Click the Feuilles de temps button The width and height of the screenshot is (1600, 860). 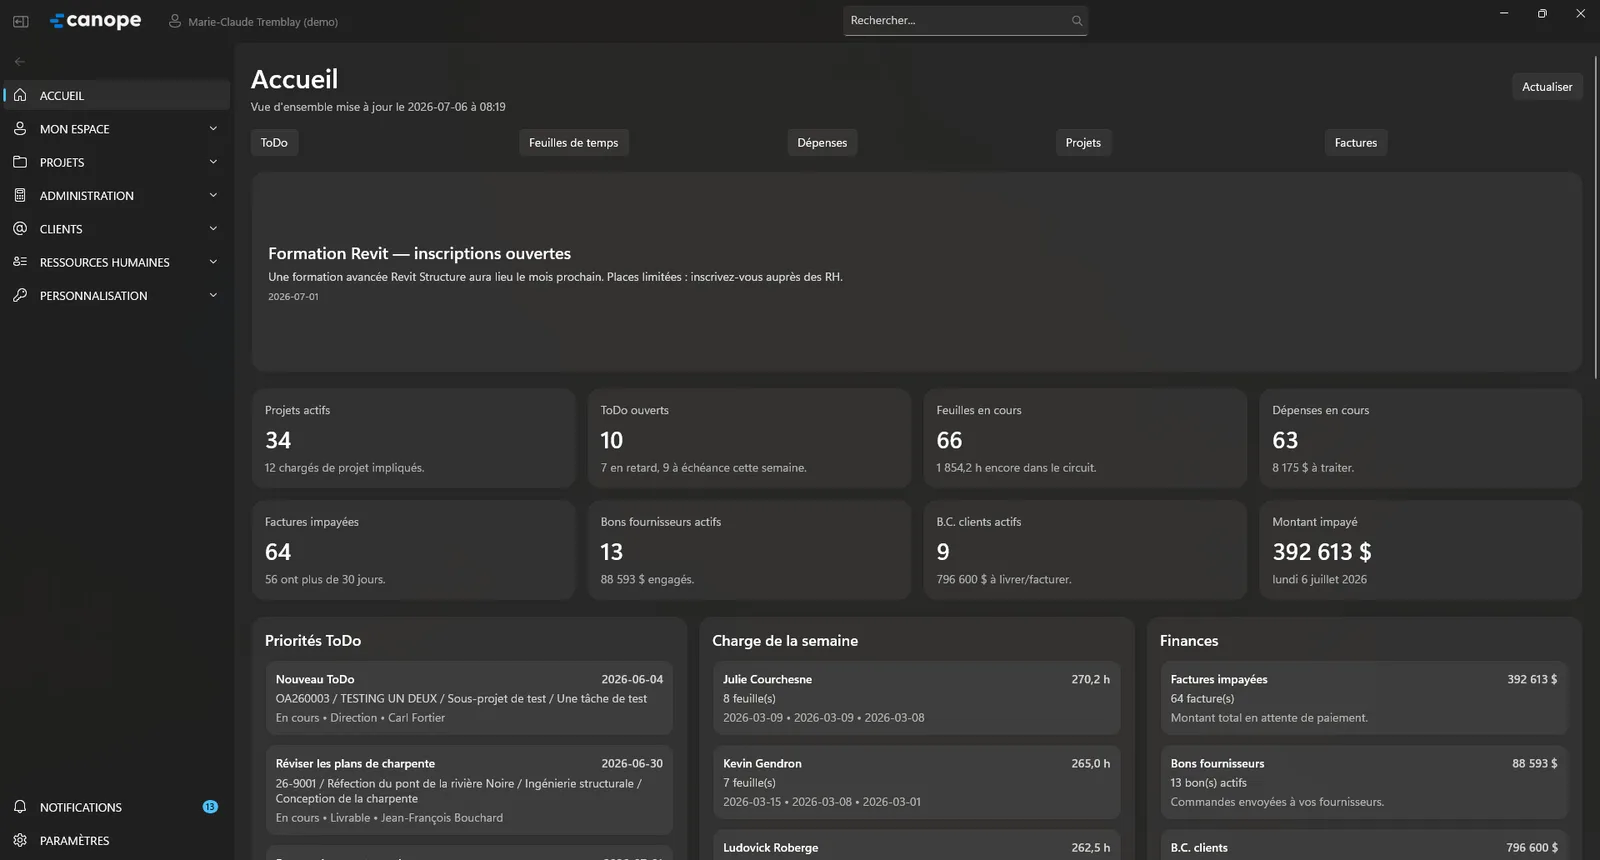(573, 142)
